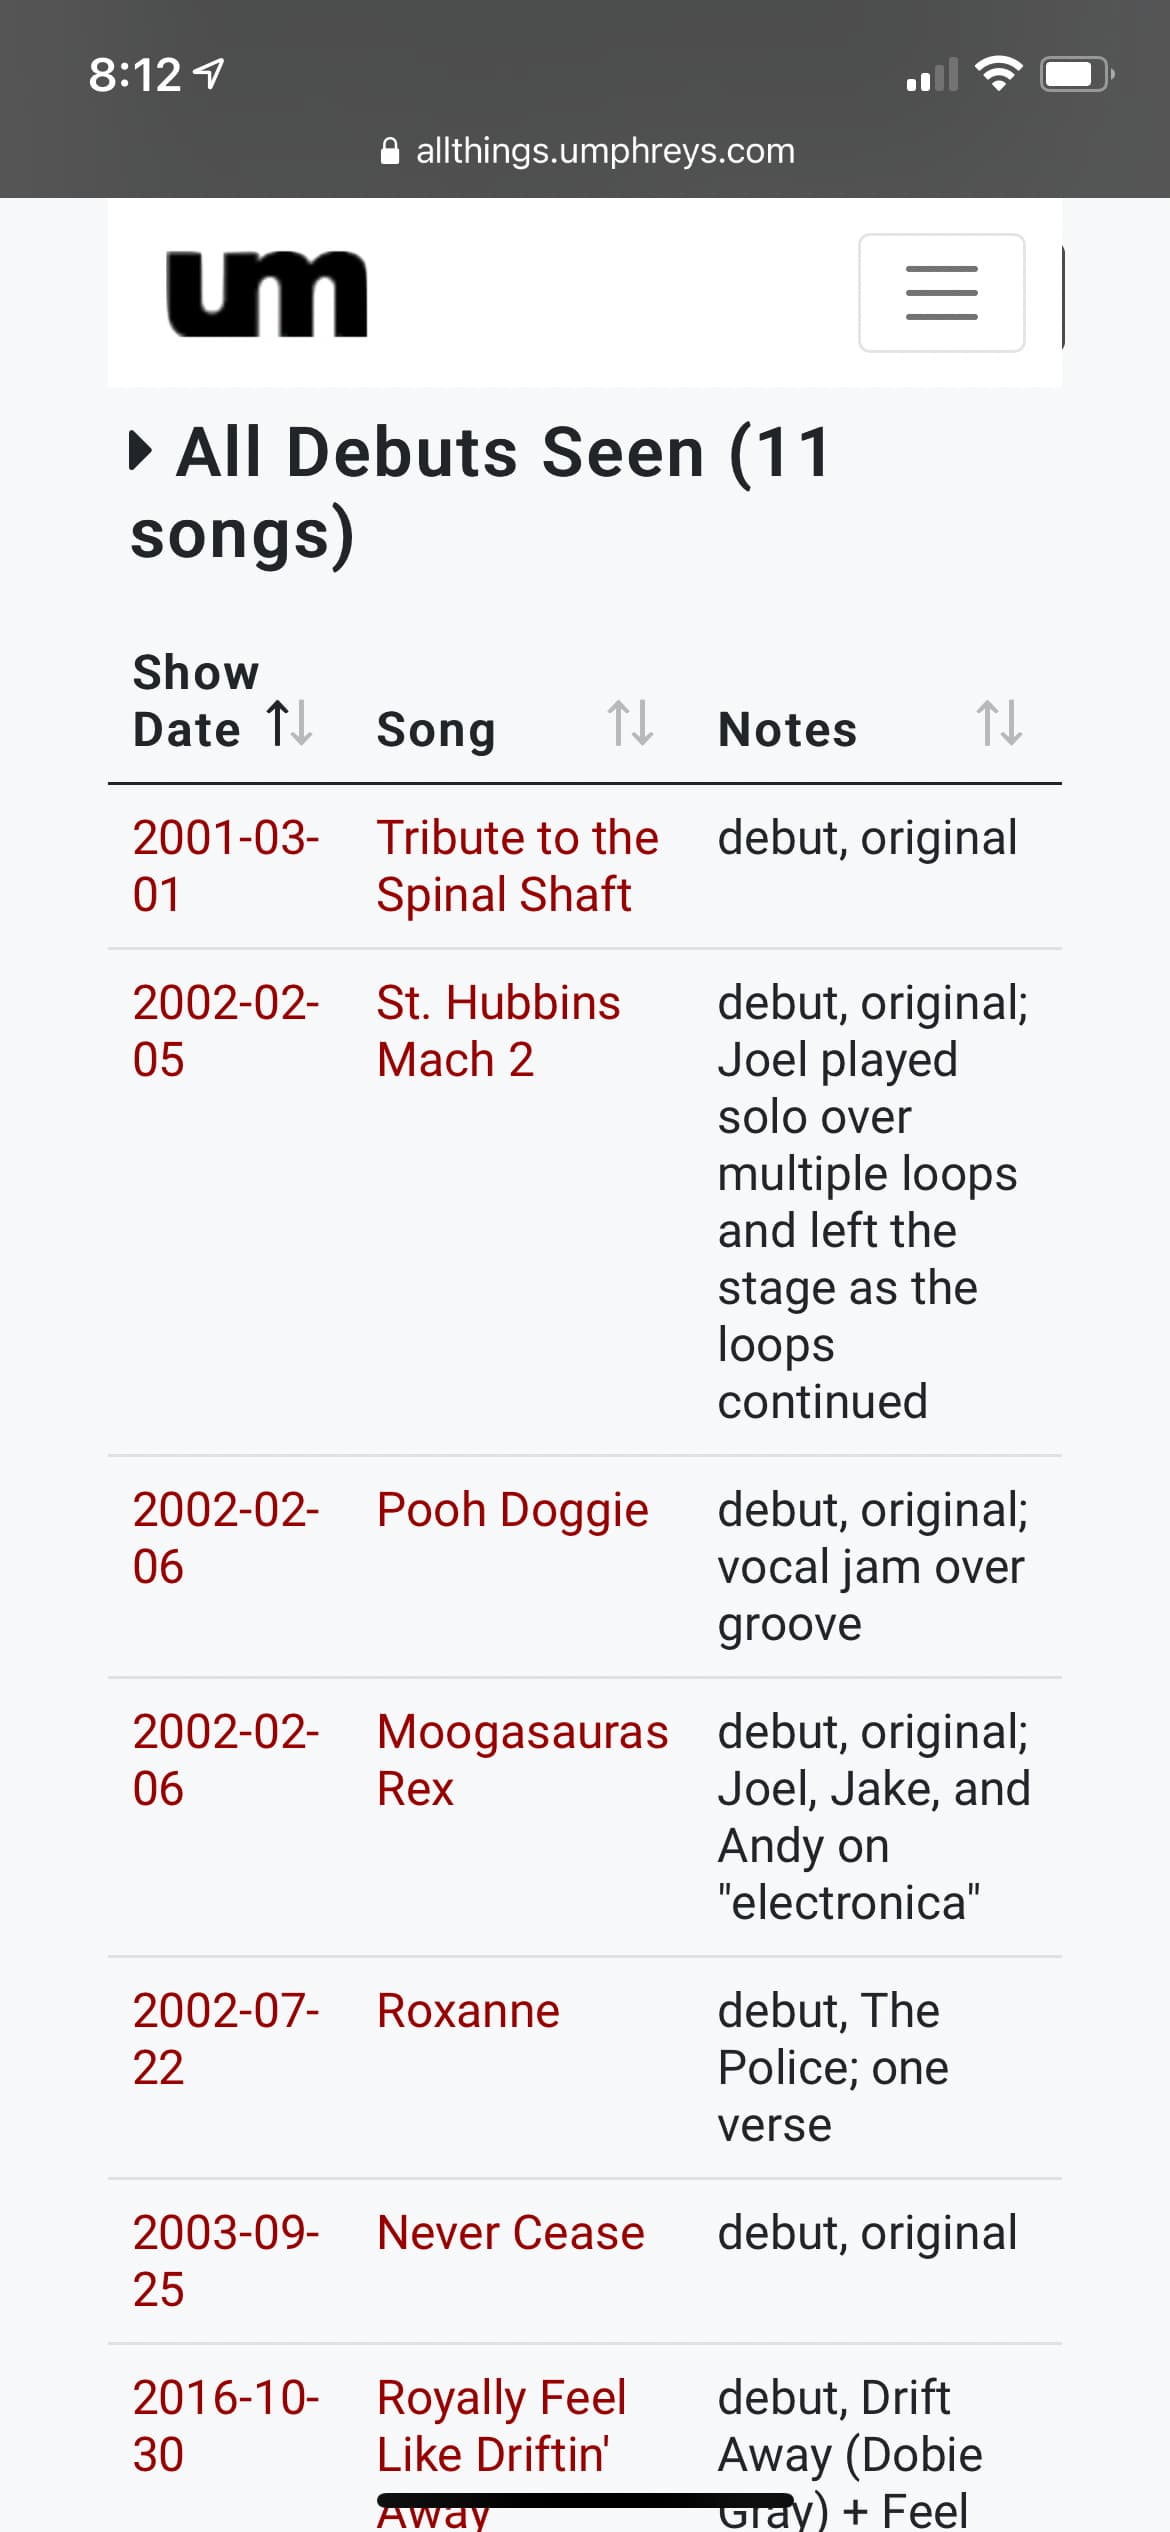Open Royally Feel Like Driftin' Away link
This screenshot has height=2532, width=1170.
pyautogui.click(x=501, y=2425)
